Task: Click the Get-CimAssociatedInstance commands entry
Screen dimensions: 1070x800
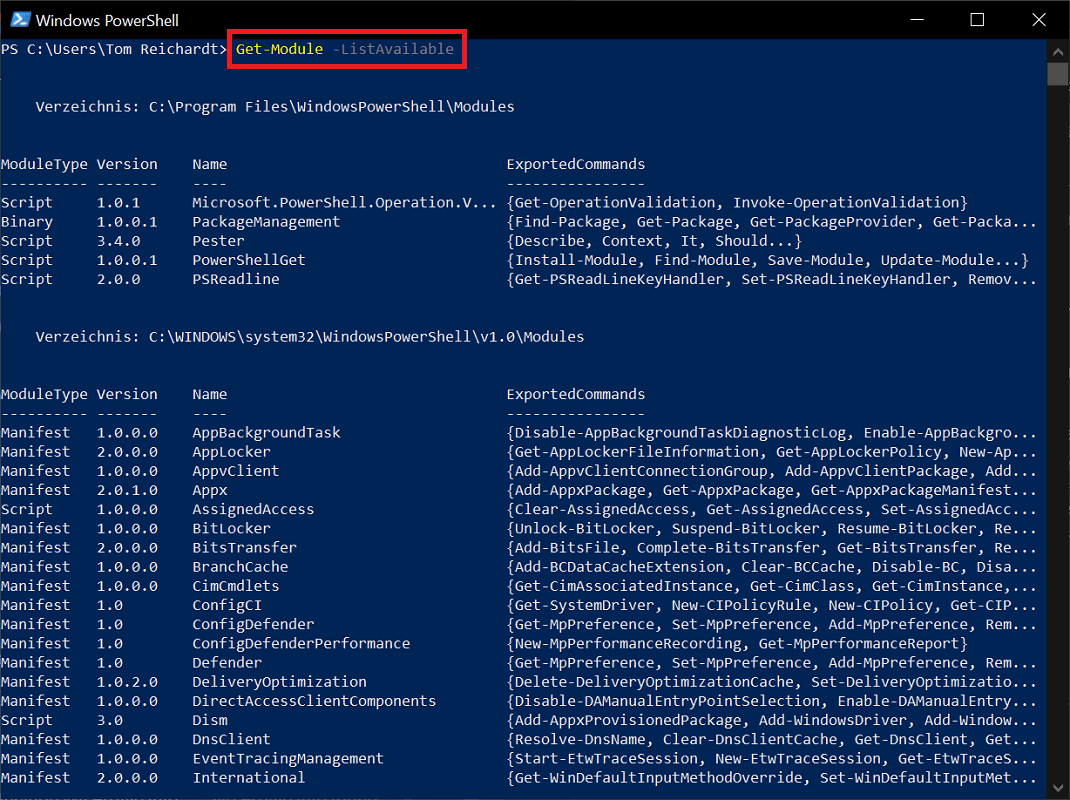Action: [772, 586]
